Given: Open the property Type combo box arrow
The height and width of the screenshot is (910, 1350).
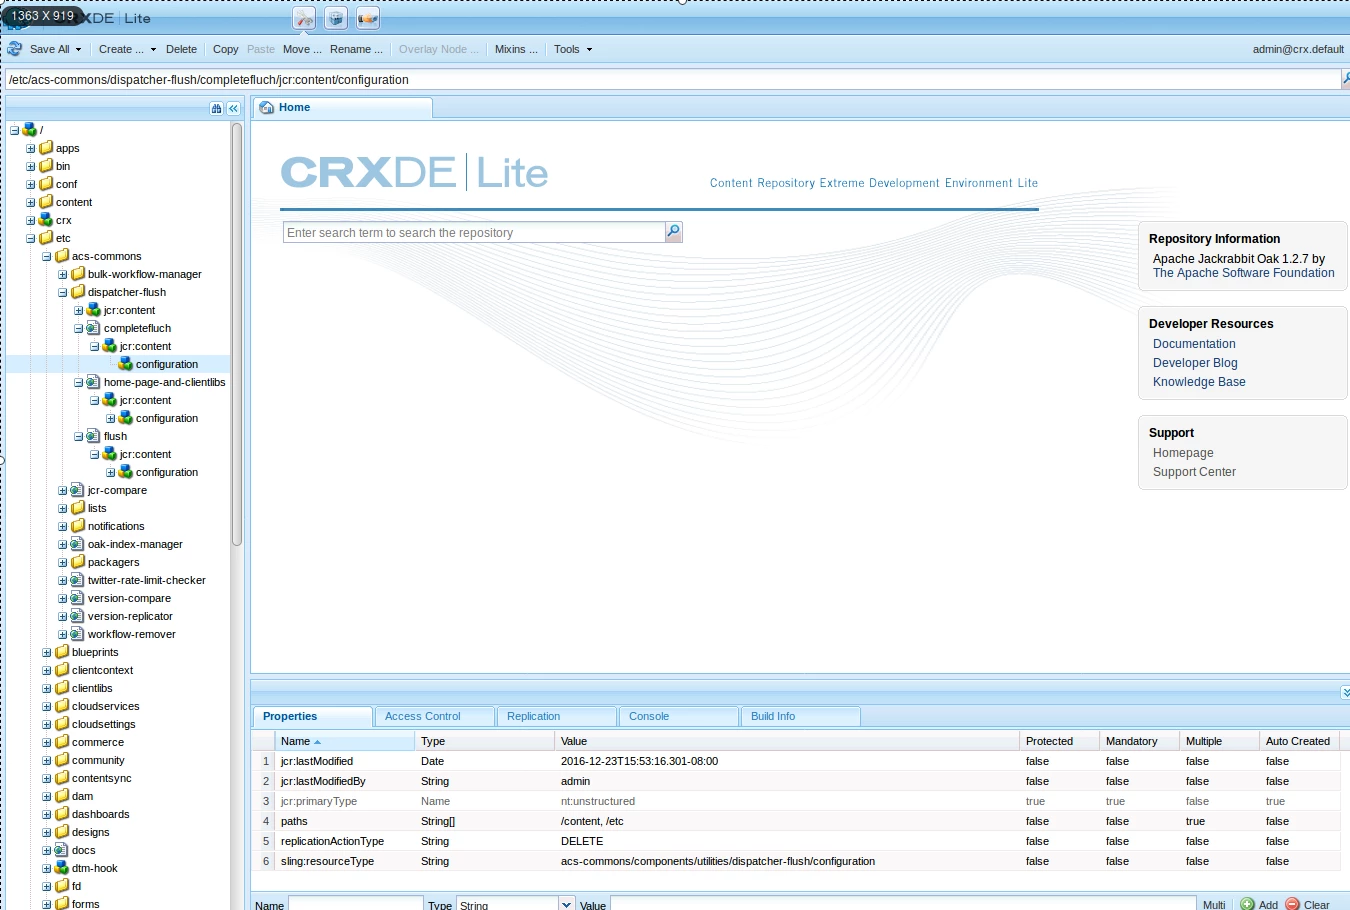Looking at the screenshot, I should [567, 904].
